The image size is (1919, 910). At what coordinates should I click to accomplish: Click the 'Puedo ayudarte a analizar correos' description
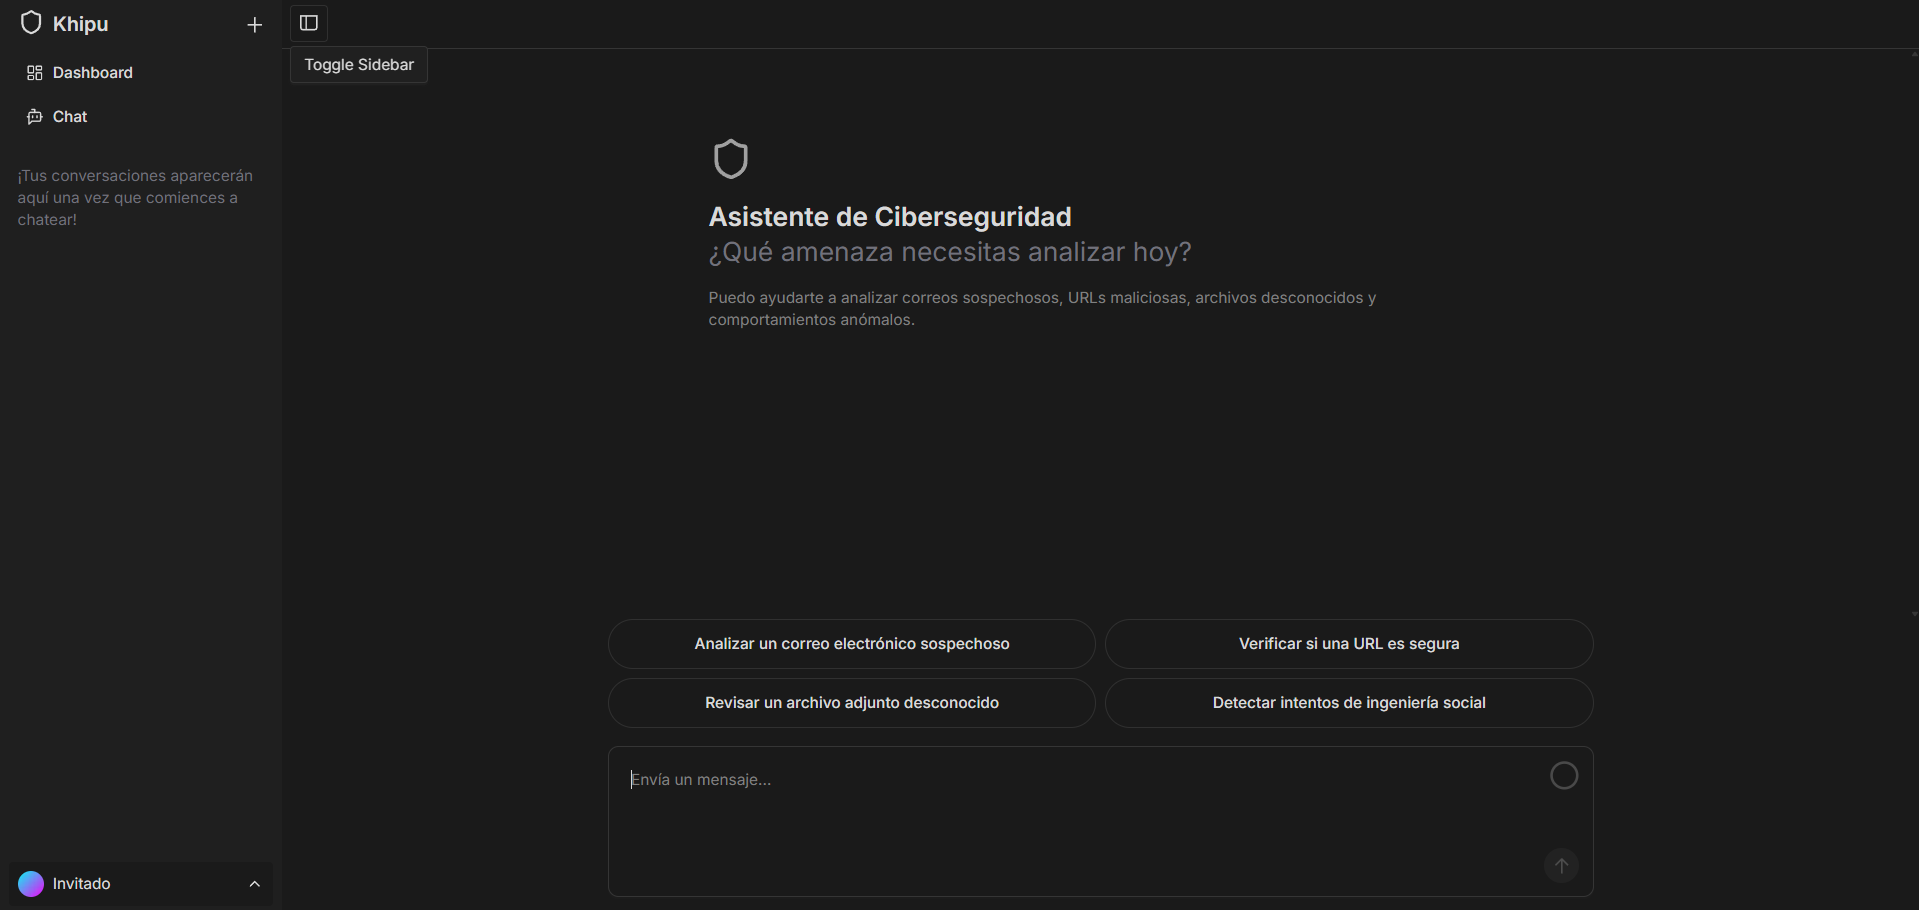(x=1042, y=309)
